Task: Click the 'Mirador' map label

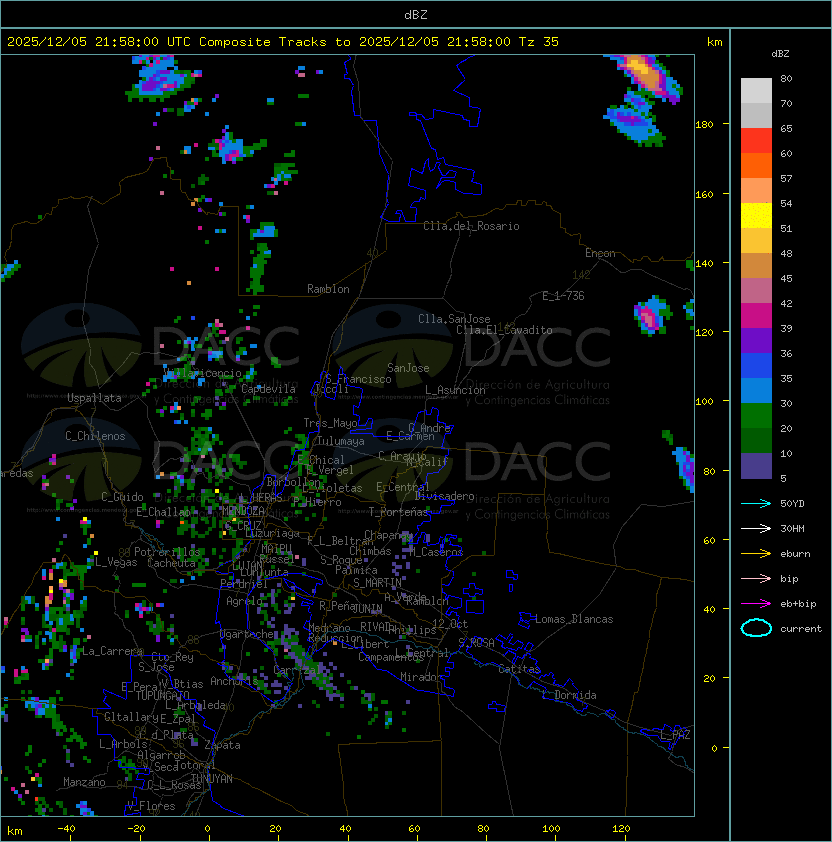Action: [x=422, y=677]
